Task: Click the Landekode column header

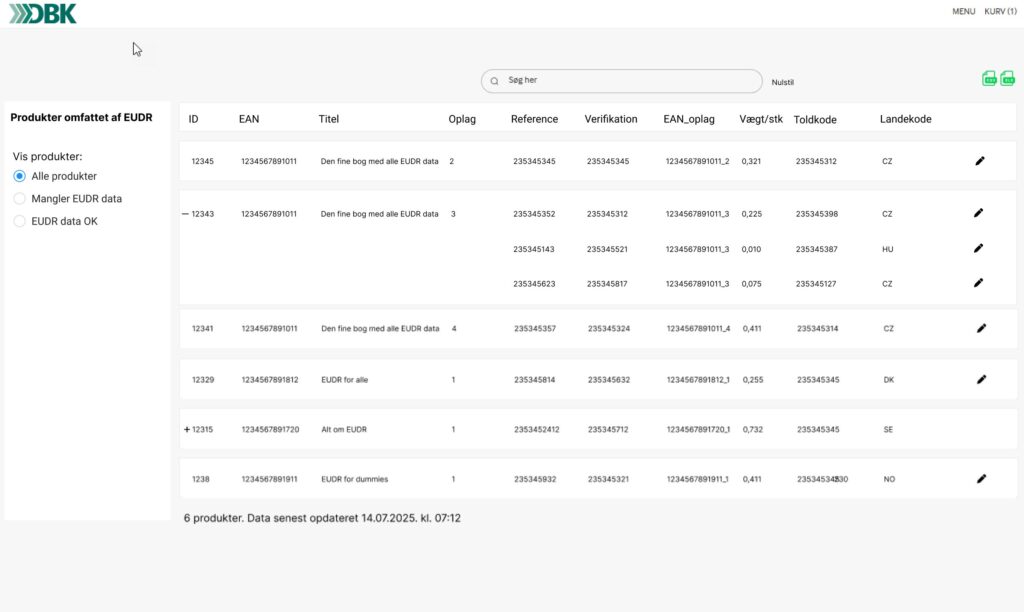Action: coord(905,119)
